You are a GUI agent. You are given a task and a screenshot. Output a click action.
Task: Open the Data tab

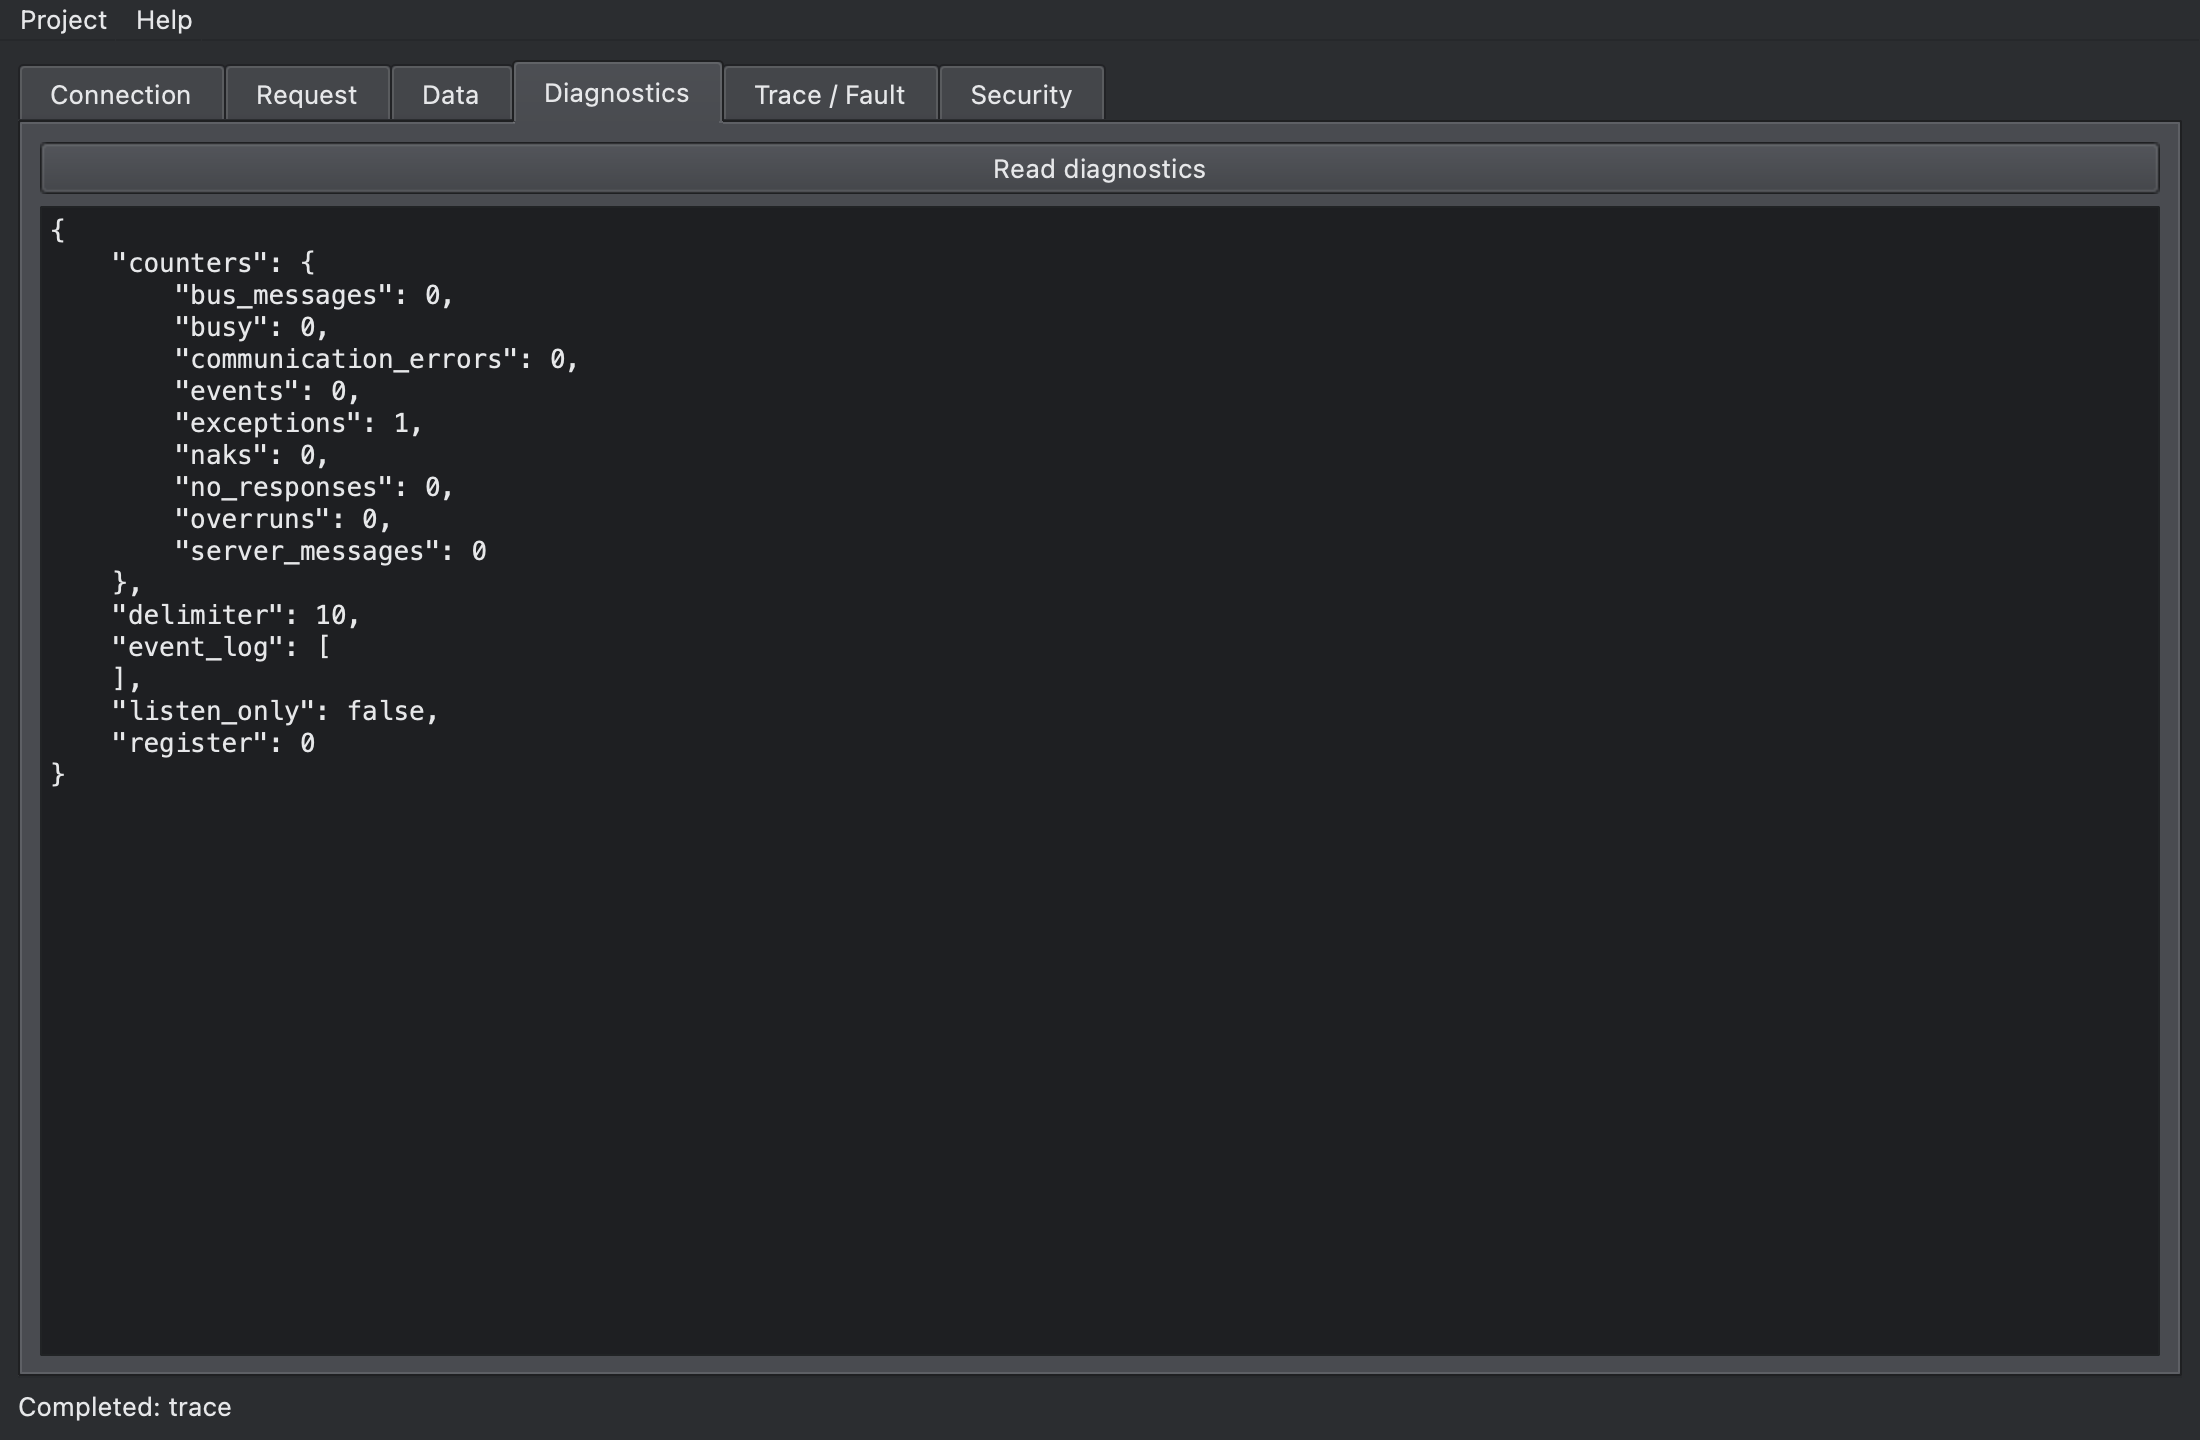click(451, 95)
